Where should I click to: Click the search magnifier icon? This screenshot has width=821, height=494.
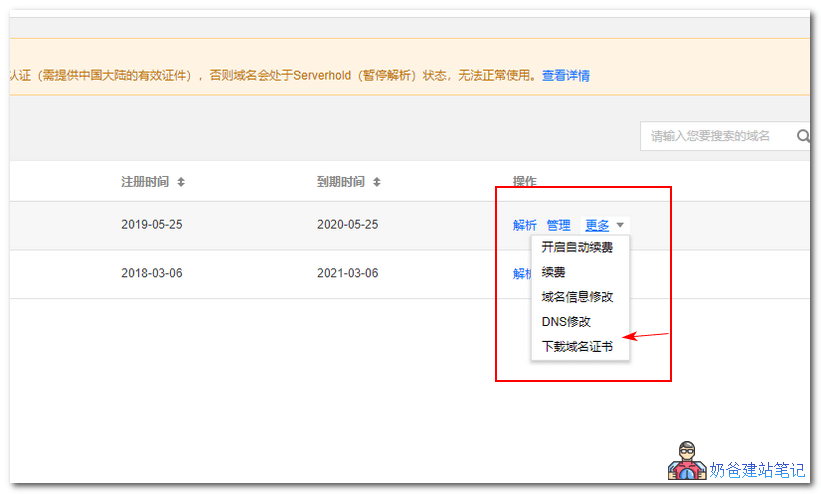click(802, 136)
